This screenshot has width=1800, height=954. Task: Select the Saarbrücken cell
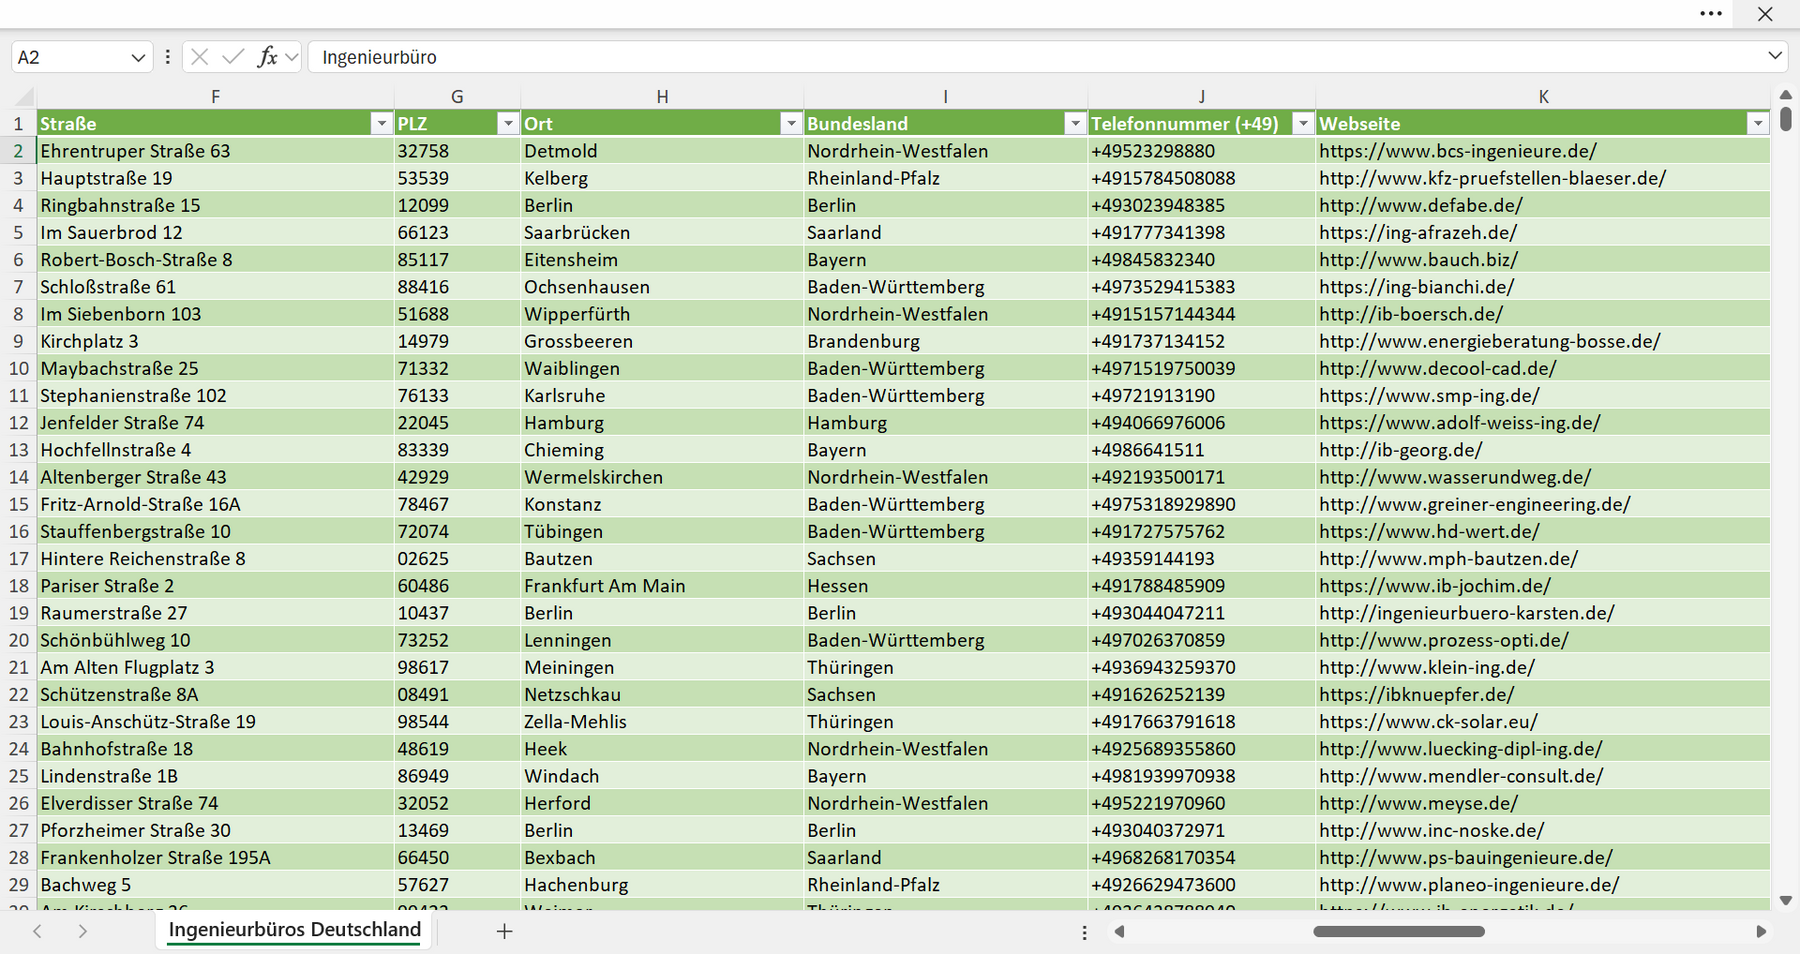click(662, 233)
